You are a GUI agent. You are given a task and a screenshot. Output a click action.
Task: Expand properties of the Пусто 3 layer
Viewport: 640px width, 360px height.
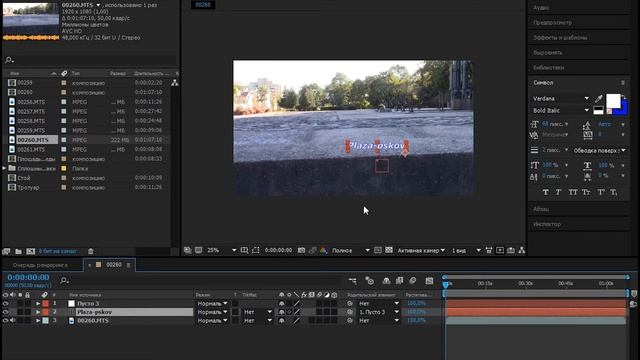(38, 303)
